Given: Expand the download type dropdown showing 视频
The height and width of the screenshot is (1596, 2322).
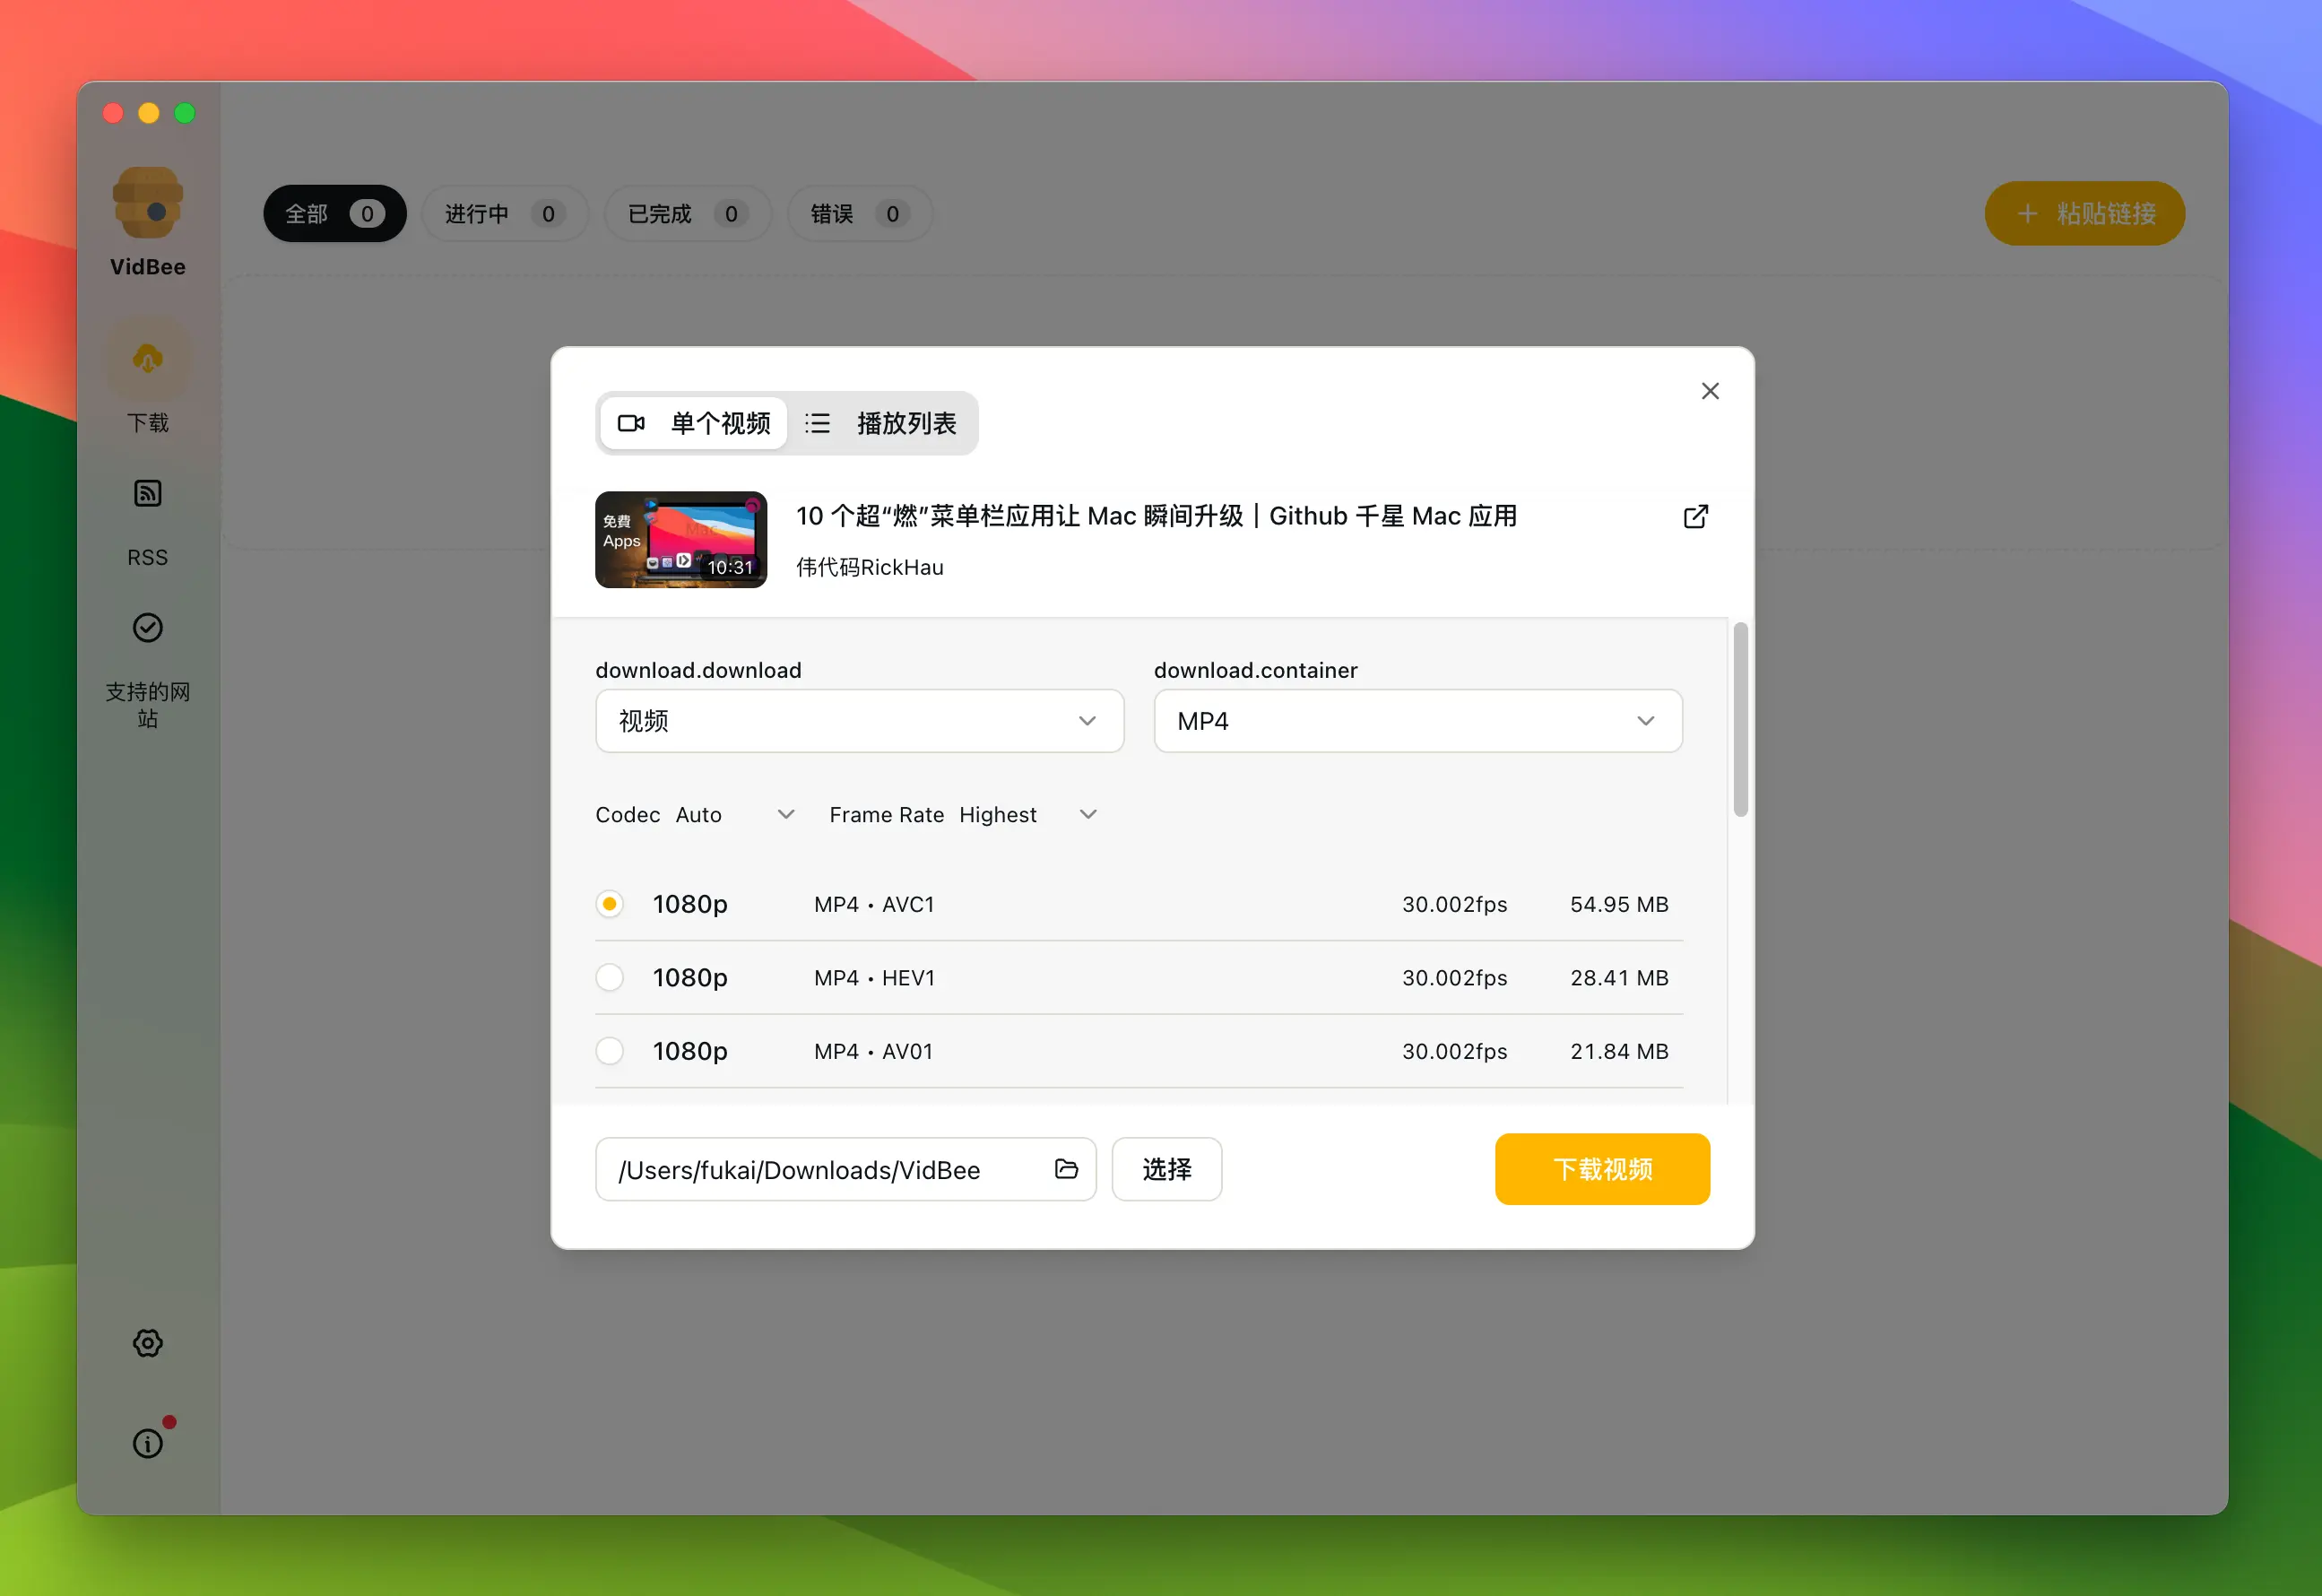Looking at the screenshot, I should pyautogui.click(x=859, y=721).
